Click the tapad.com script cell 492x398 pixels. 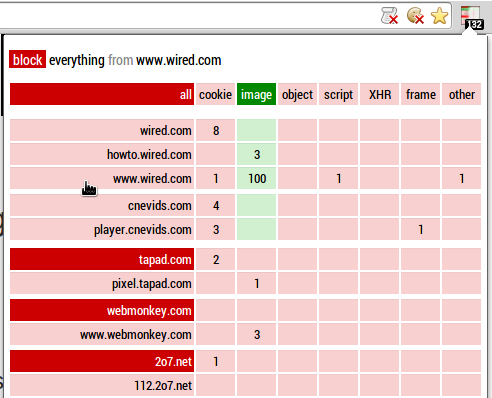(x=338, y=259)
